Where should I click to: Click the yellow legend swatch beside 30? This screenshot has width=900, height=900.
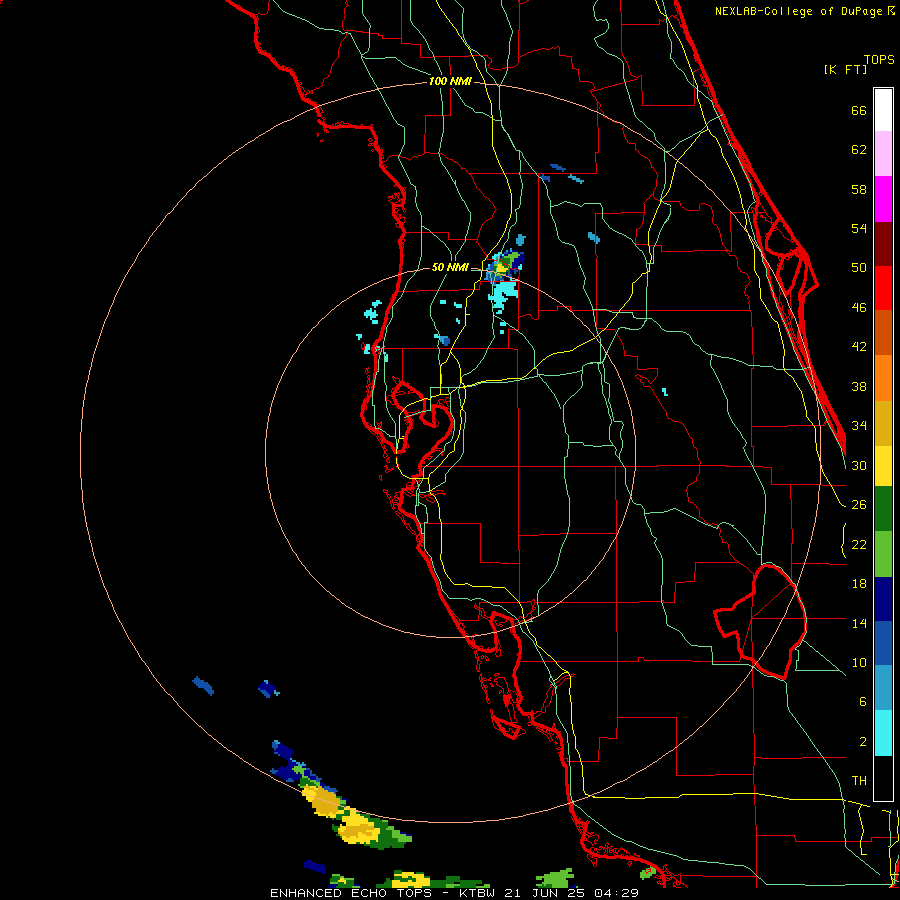click(x=883, y=466)
